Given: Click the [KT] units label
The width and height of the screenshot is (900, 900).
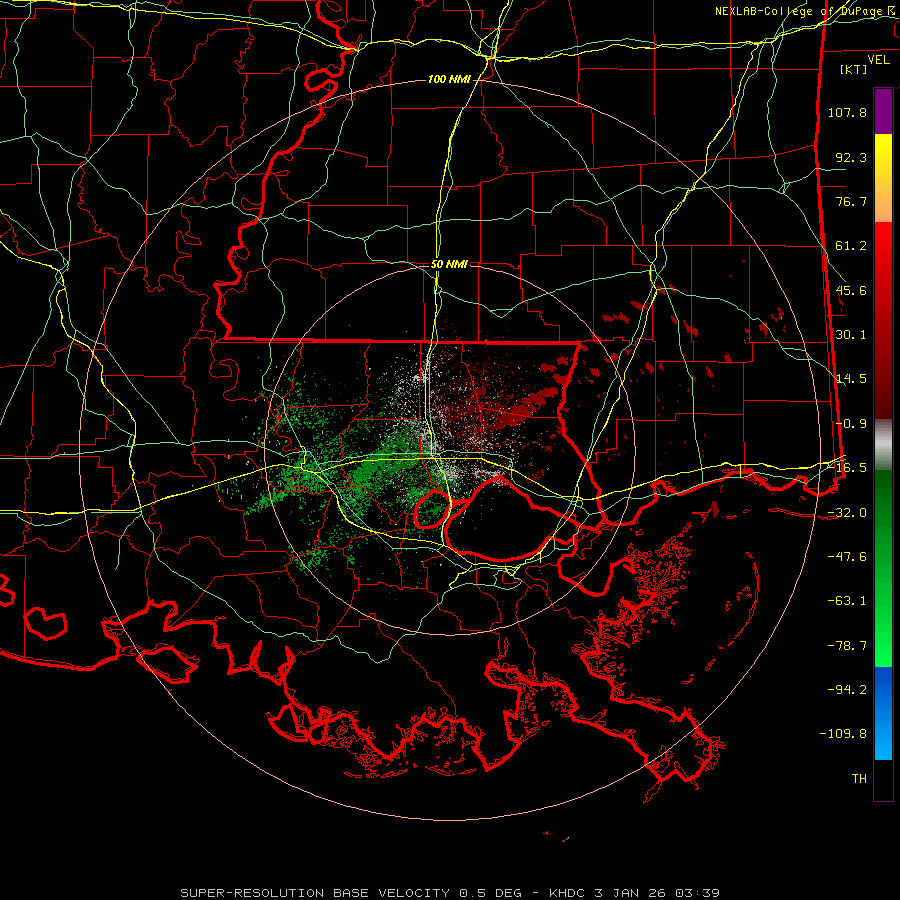Looking at the screenshot, I should pyautogui.click(x=854, y=69).
